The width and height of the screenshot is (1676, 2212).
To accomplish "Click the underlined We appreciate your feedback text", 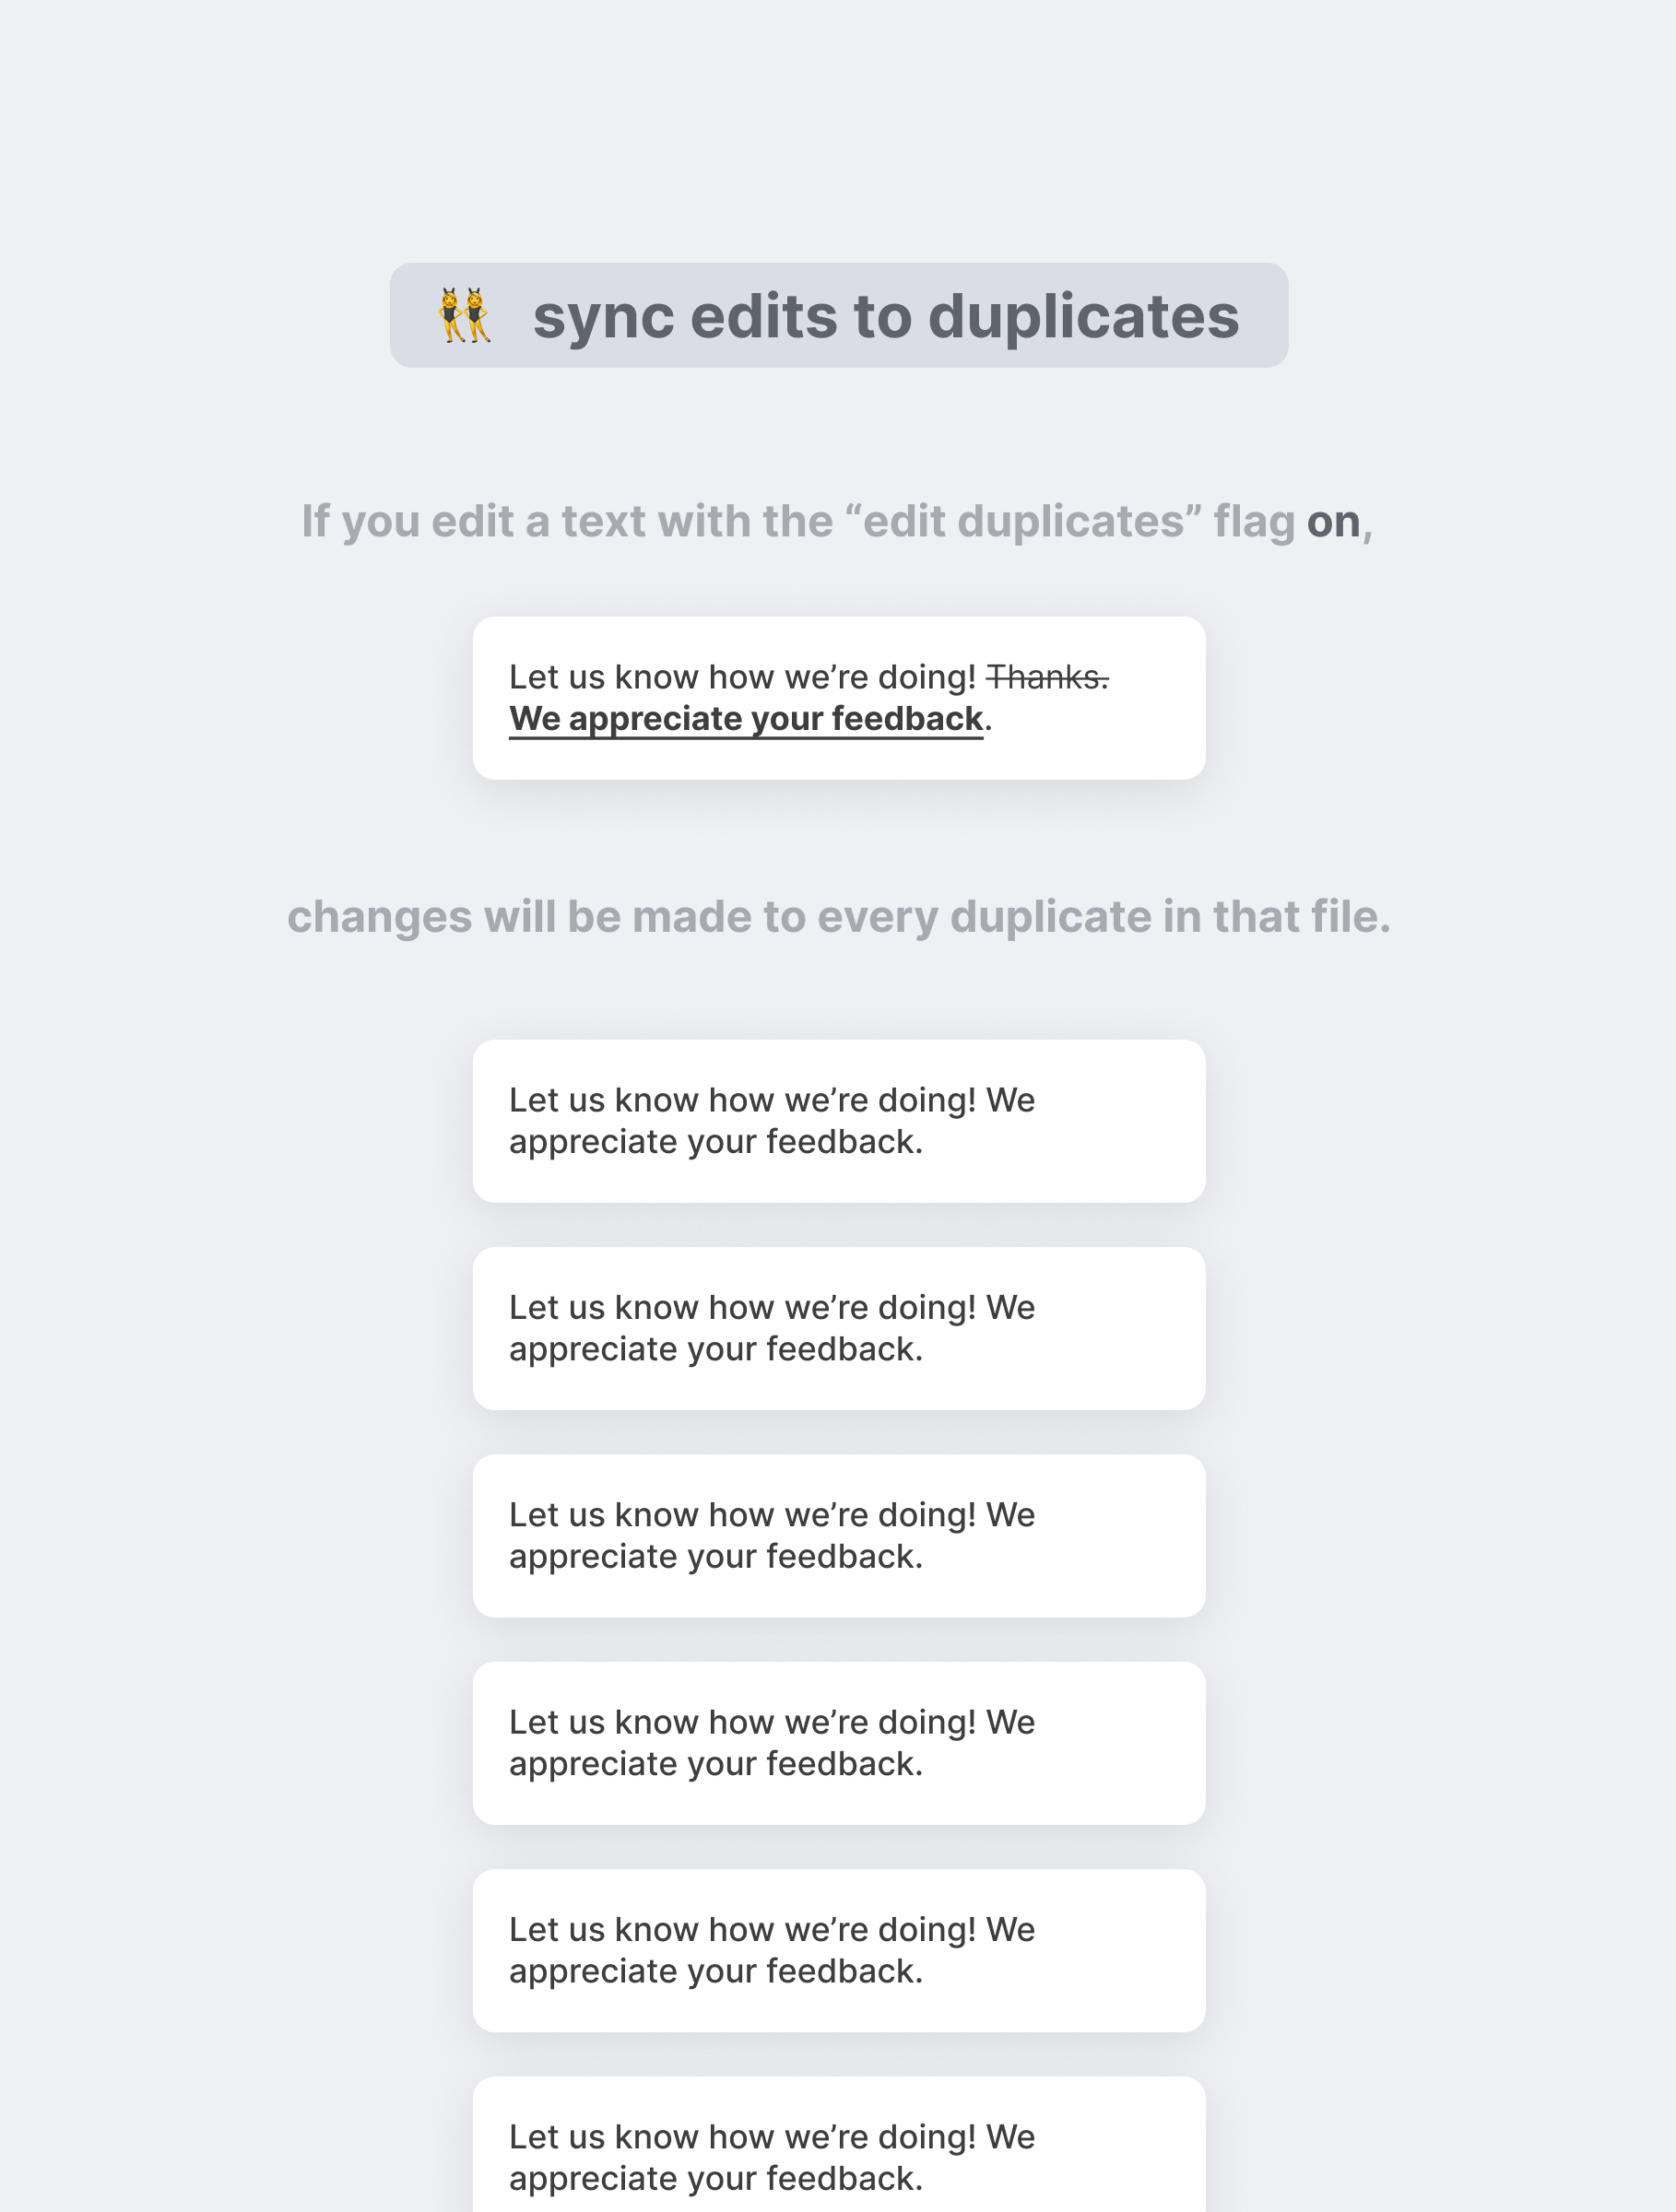I will coord(746,719).
